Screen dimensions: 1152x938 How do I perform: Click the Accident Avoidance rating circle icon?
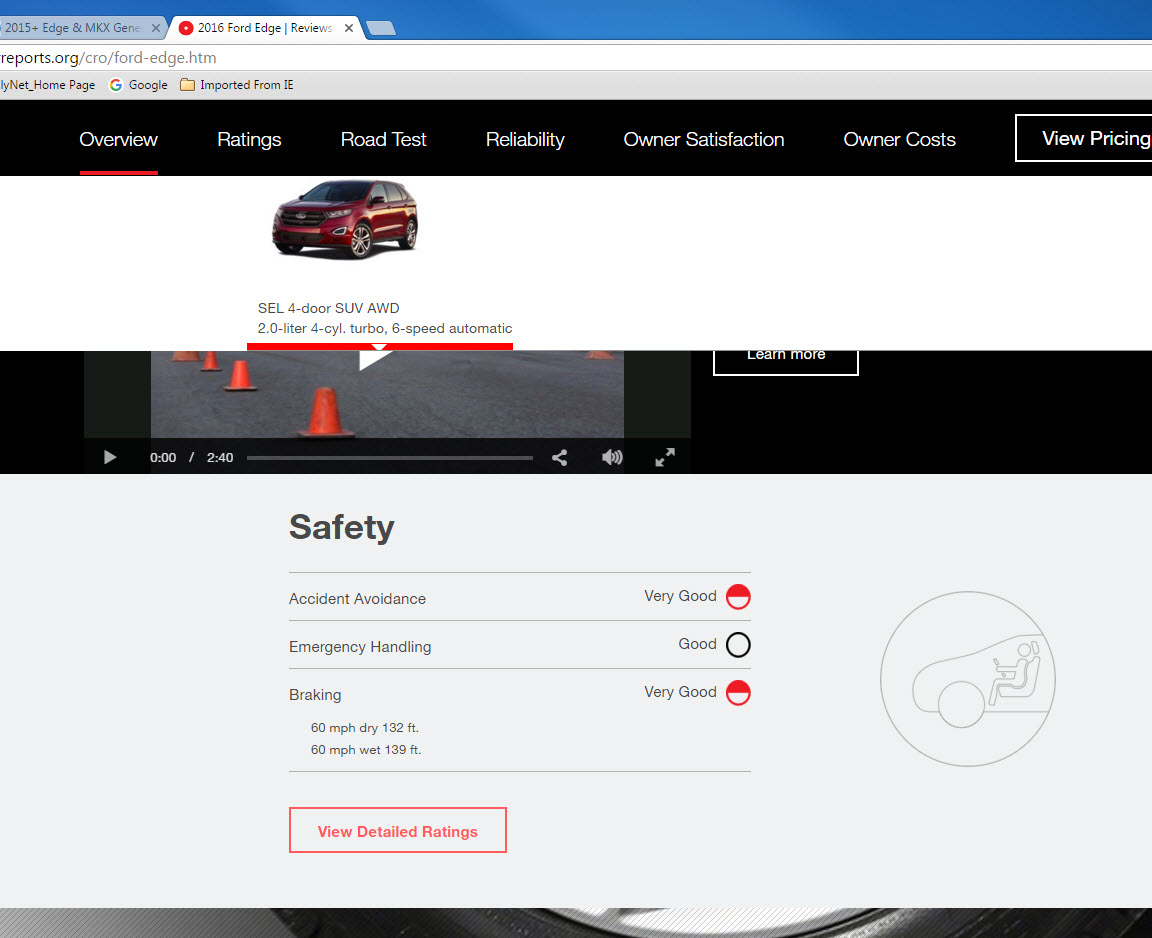(738, 596)
